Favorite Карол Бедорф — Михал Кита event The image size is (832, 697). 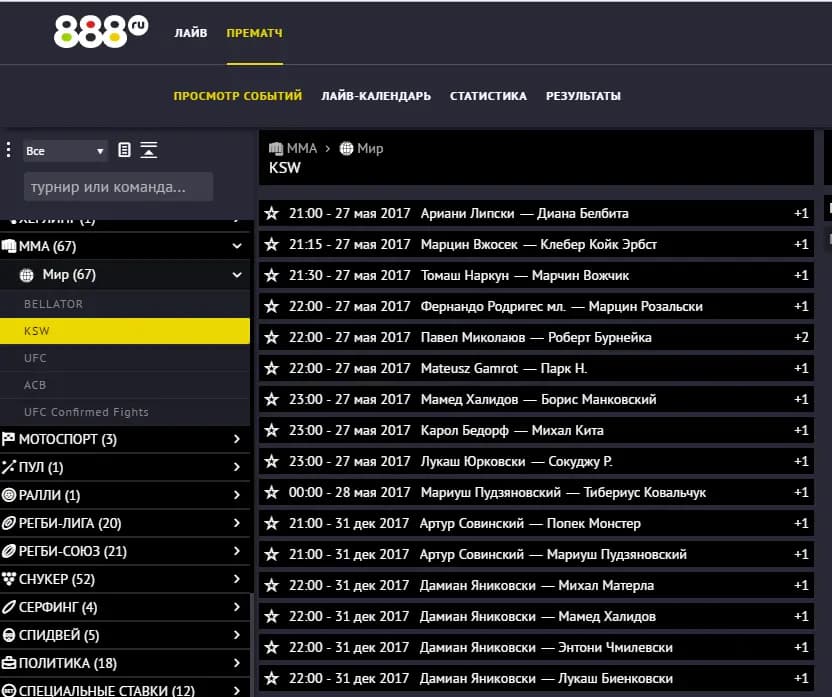pos(272,430)
